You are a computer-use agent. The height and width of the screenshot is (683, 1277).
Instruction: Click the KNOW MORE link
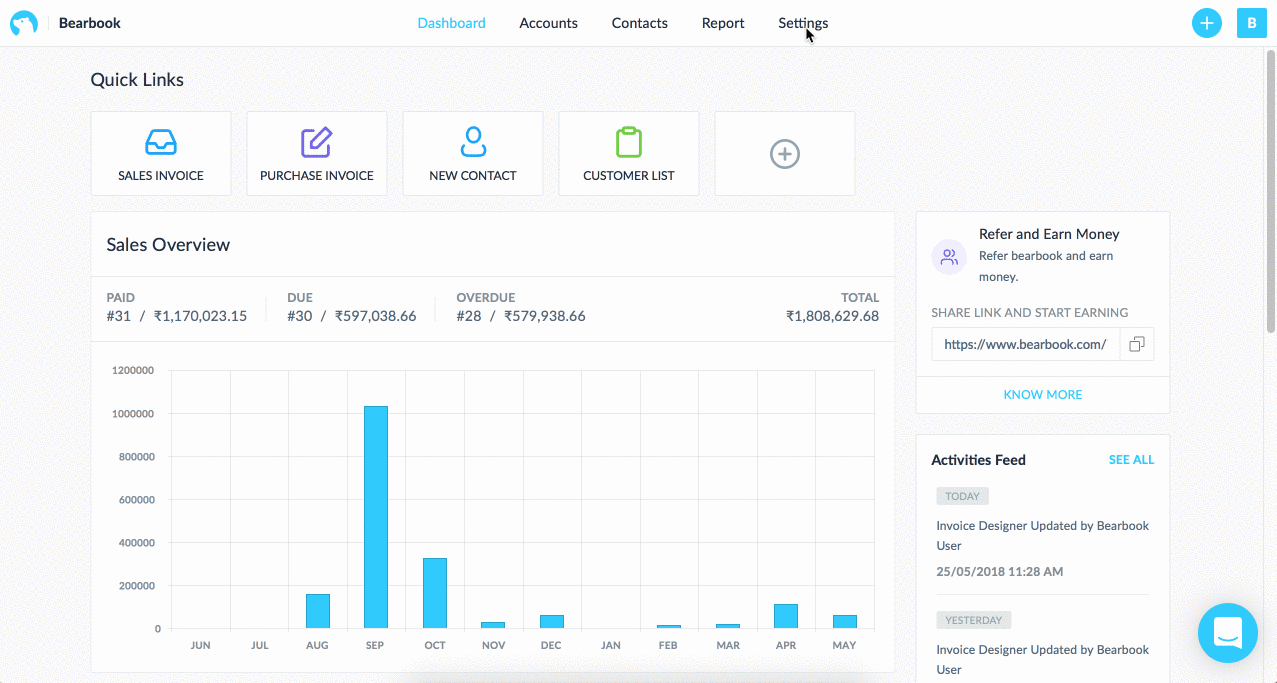[x=1043, y=395]
